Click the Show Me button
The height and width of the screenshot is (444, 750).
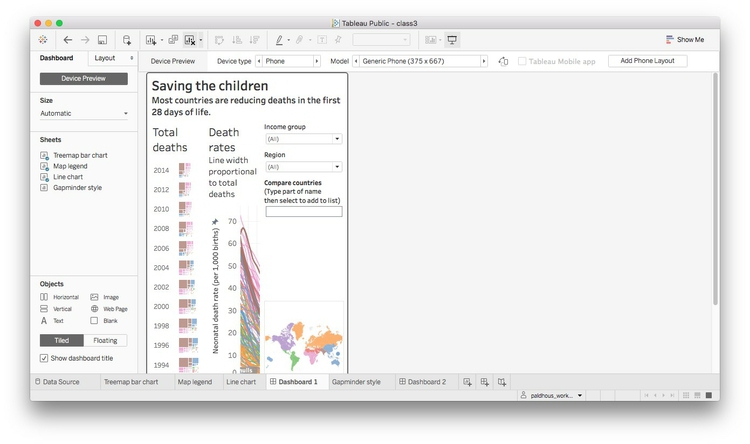tap(685, 40)
